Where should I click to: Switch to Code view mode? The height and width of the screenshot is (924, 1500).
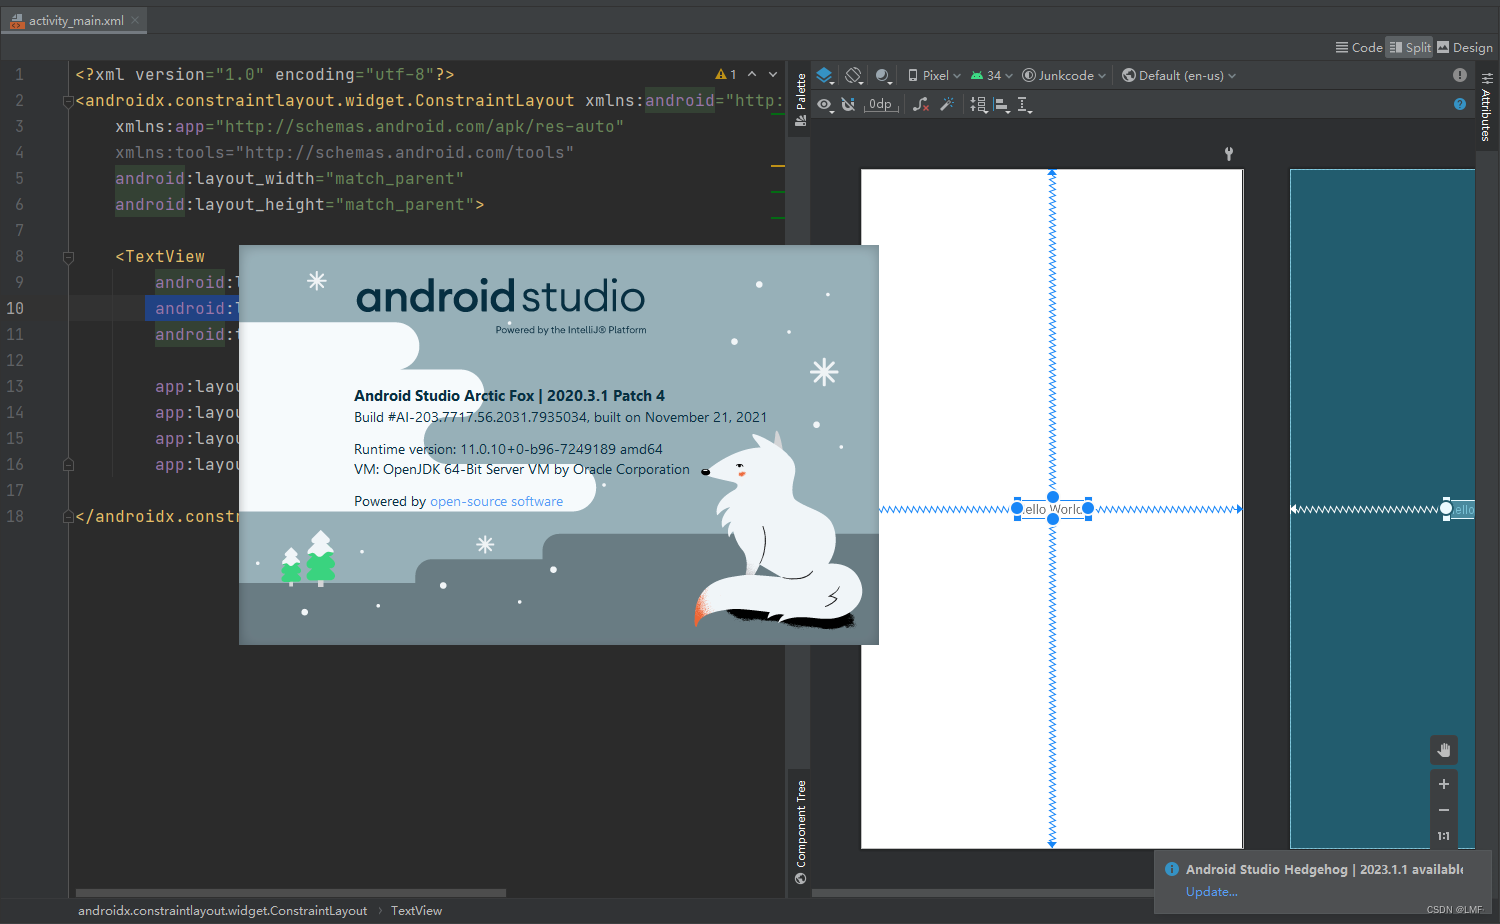pyautogui.click(x=1359, y=47)
